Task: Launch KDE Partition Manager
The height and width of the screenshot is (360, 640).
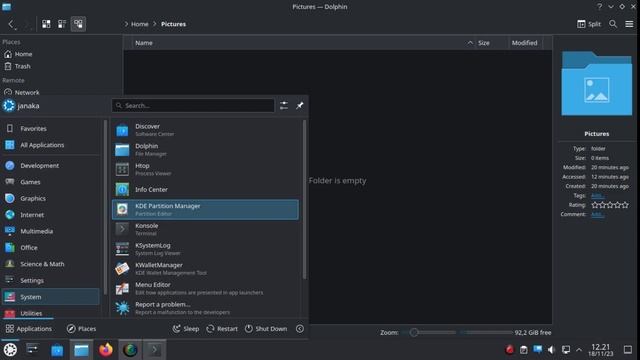Action: pos(205,209)
